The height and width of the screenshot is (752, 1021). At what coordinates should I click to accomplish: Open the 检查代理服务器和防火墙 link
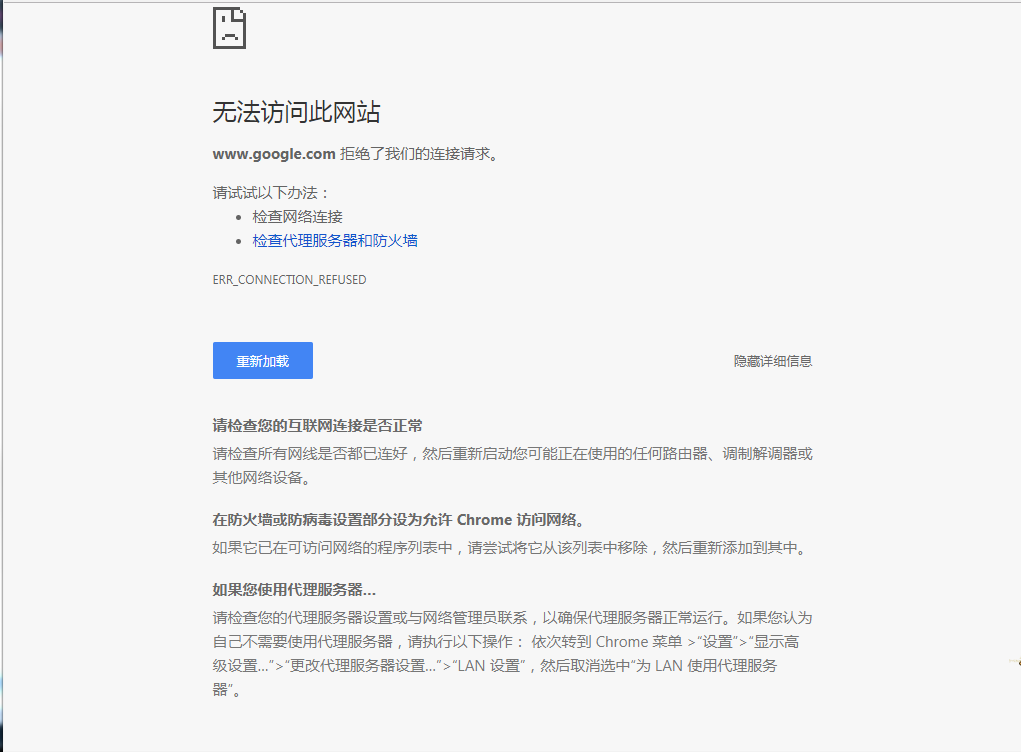pos(335,241)
